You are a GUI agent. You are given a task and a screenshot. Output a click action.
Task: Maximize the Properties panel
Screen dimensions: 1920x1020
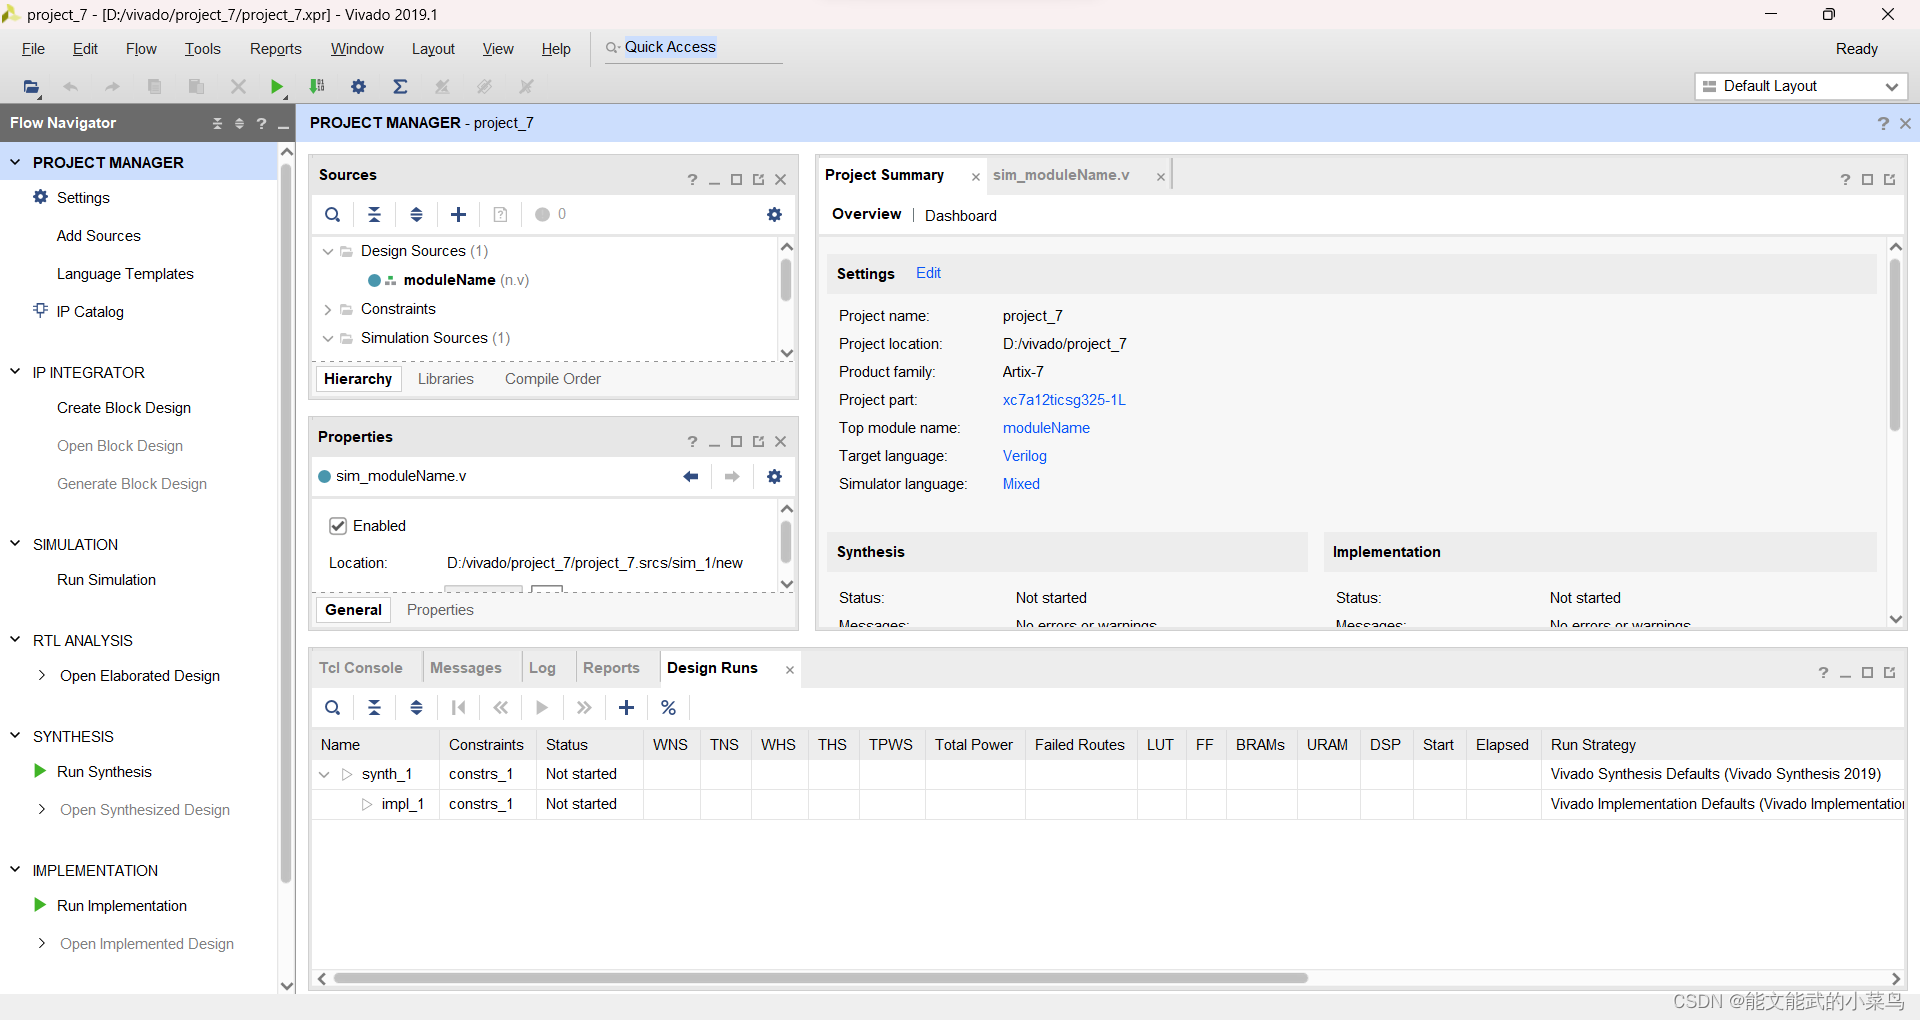tap(736, 441)
